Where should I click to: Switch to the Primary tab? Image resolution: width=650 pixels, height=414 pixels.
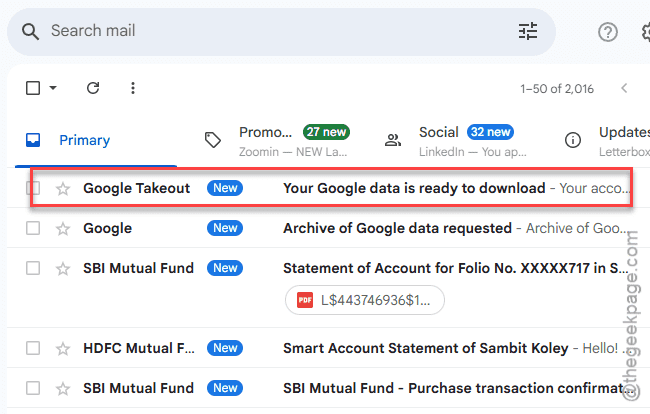[x=96, y=140]
